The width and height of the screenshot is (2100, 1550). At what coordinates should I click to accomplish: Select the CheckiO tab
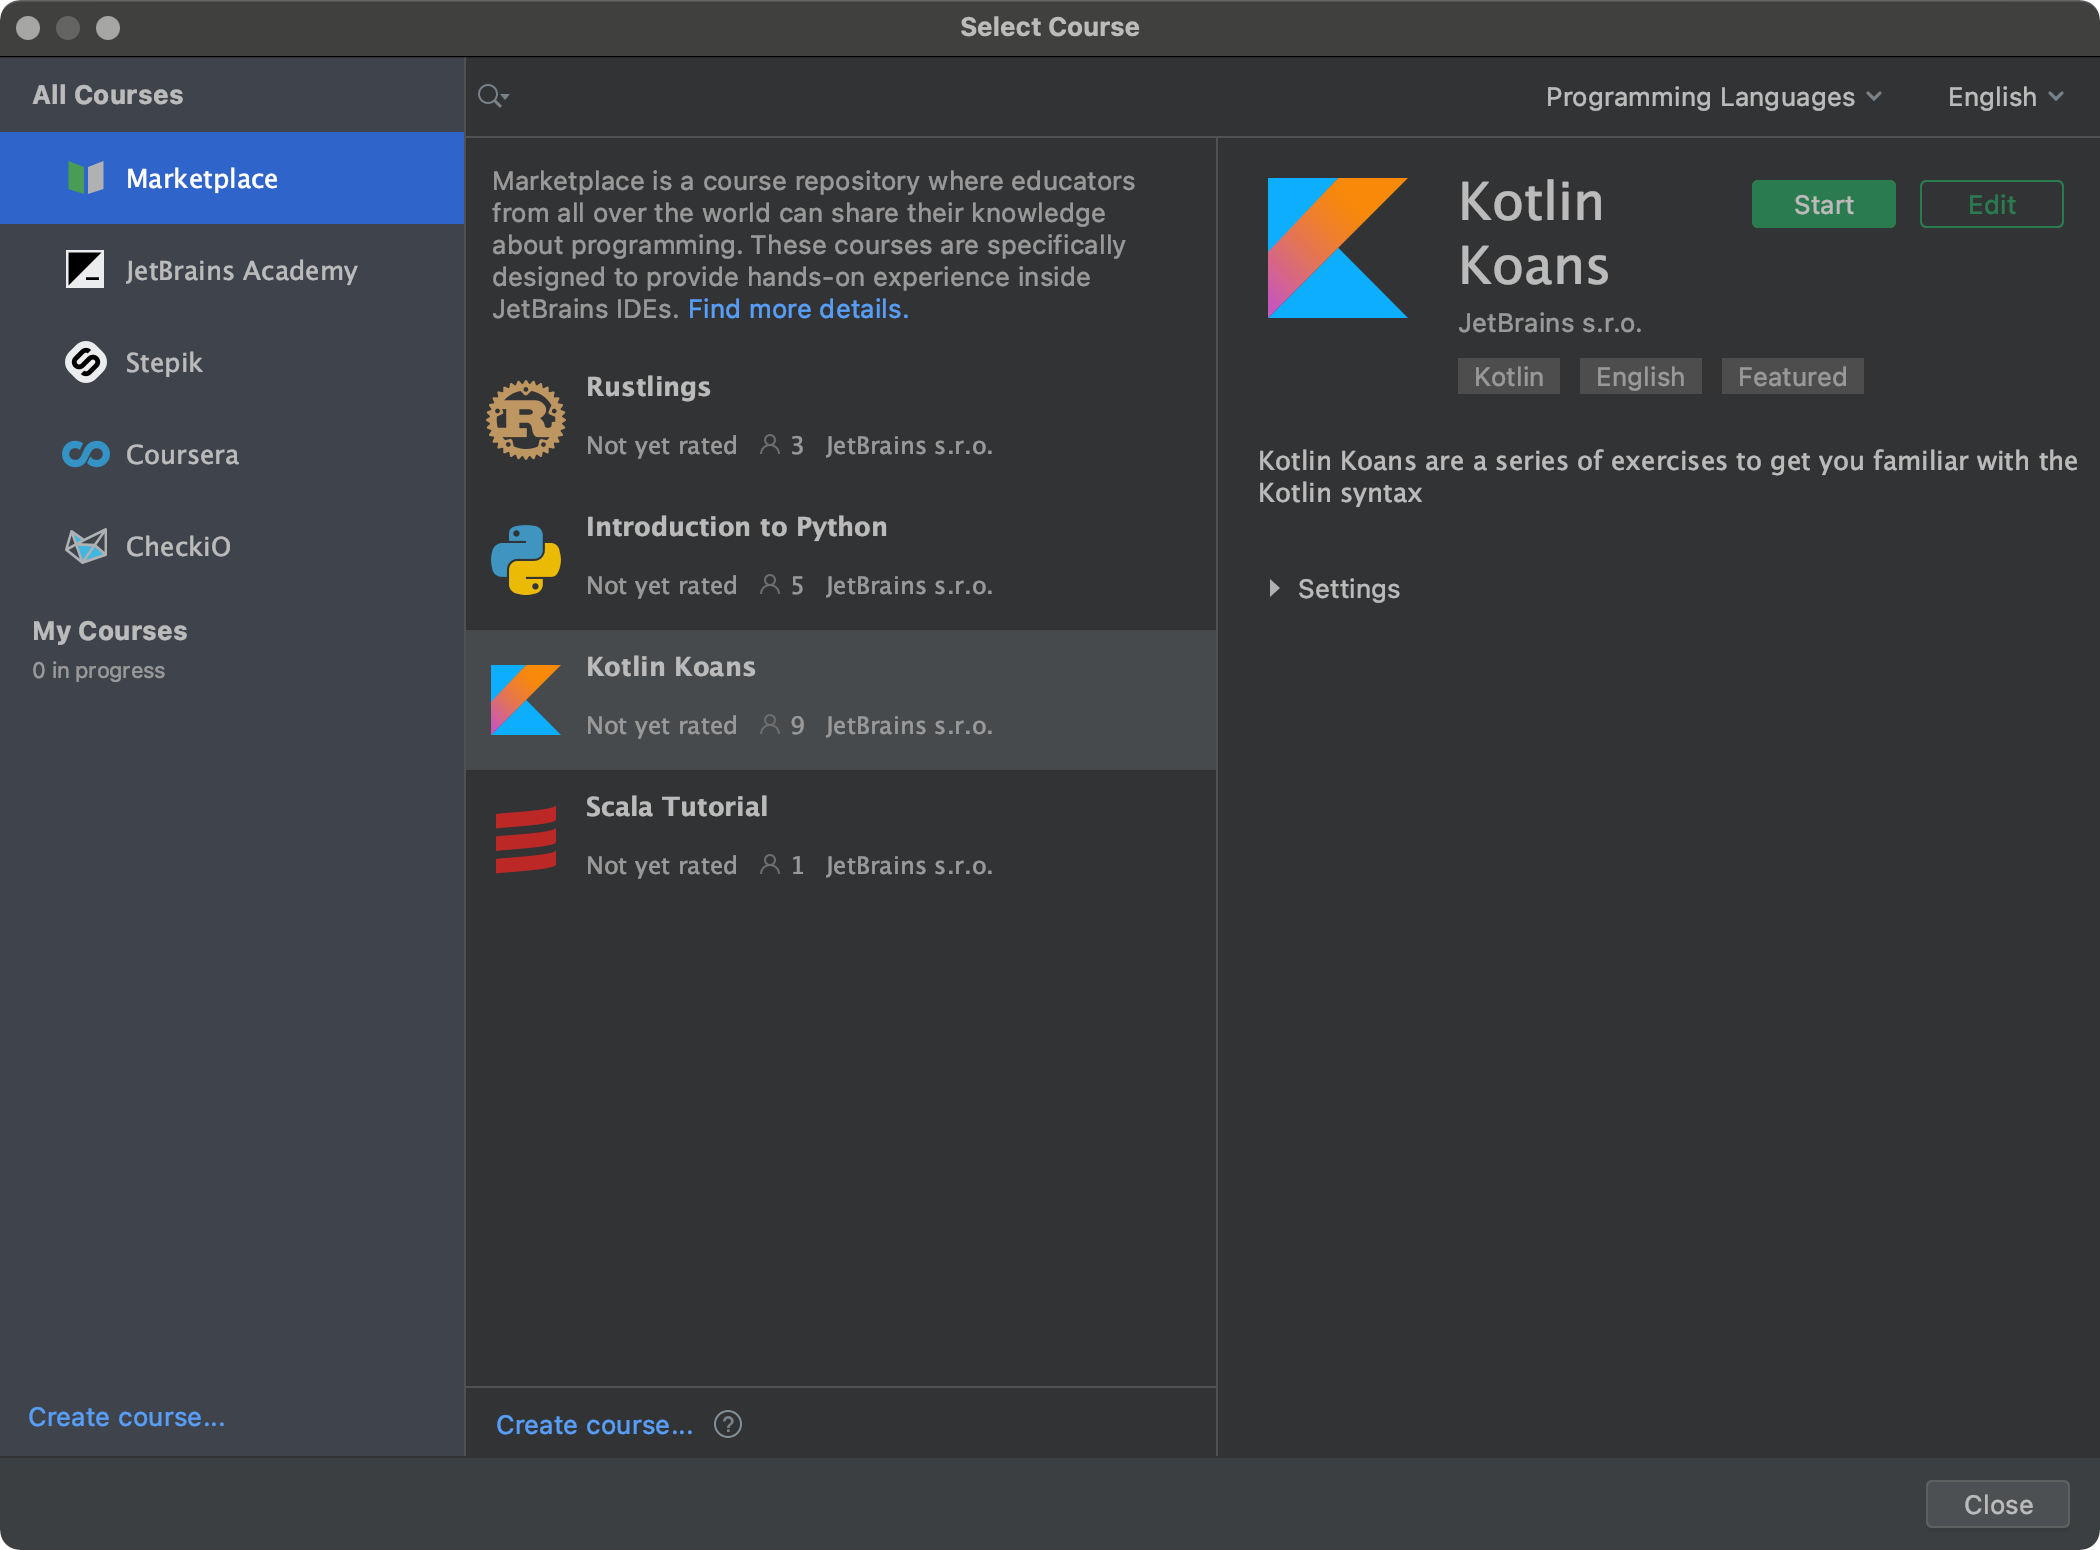[232, 546]
